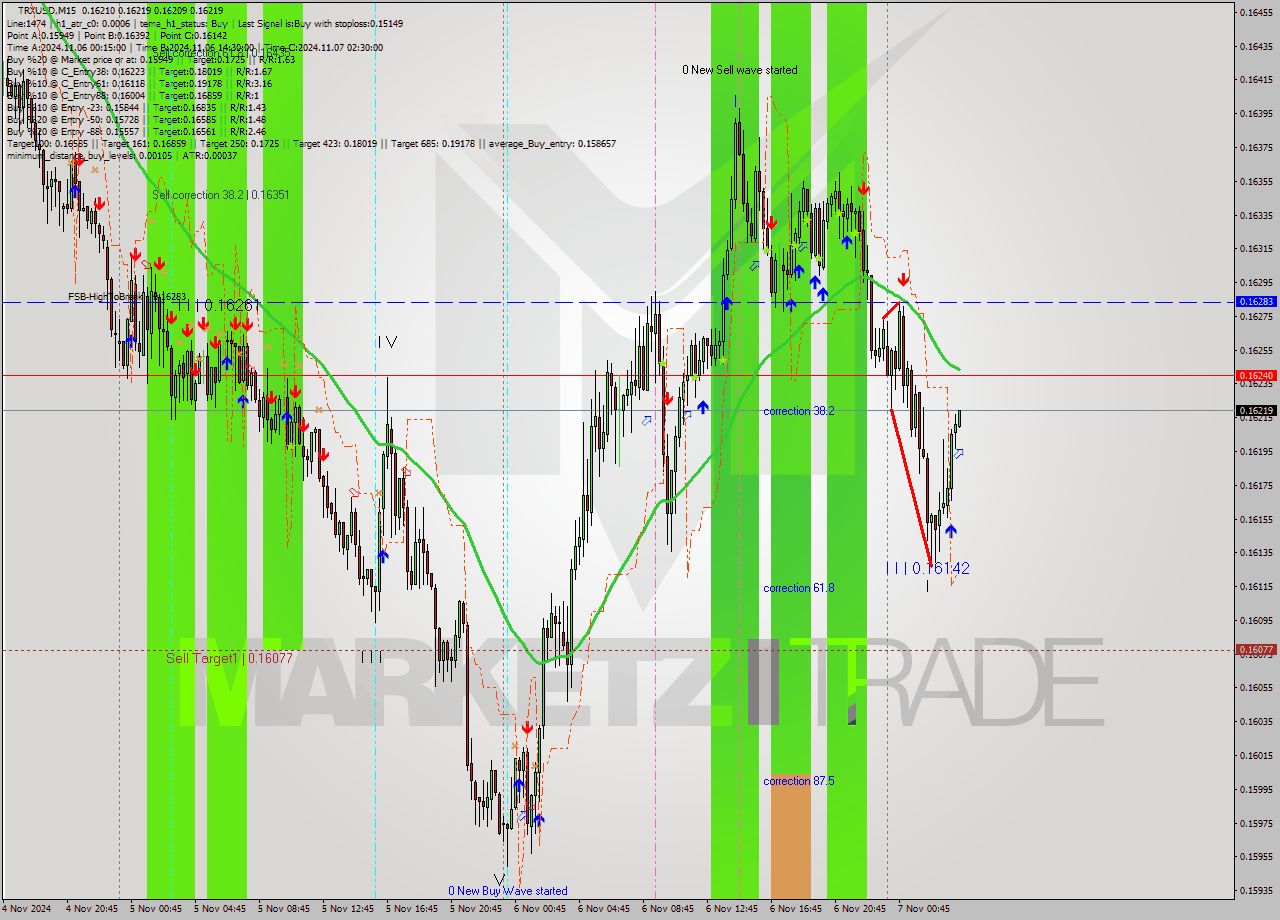1280x920 pixels.
Task: Click the 'average_Buy_entry: 0.158657' info text
Action: [x=552, y=144]
